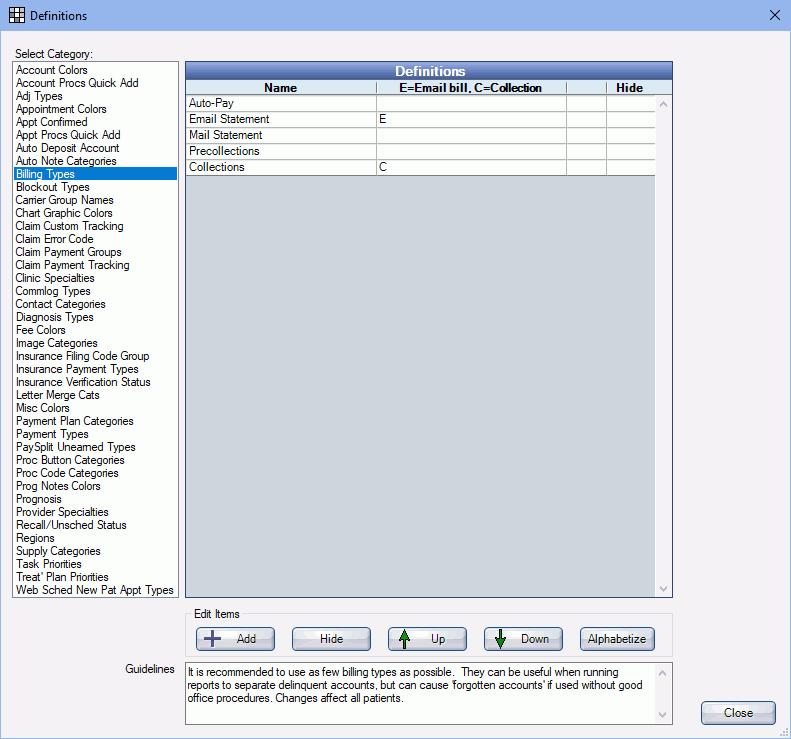Click the Guidelines box scroll up arrow

tap(663, 673)
